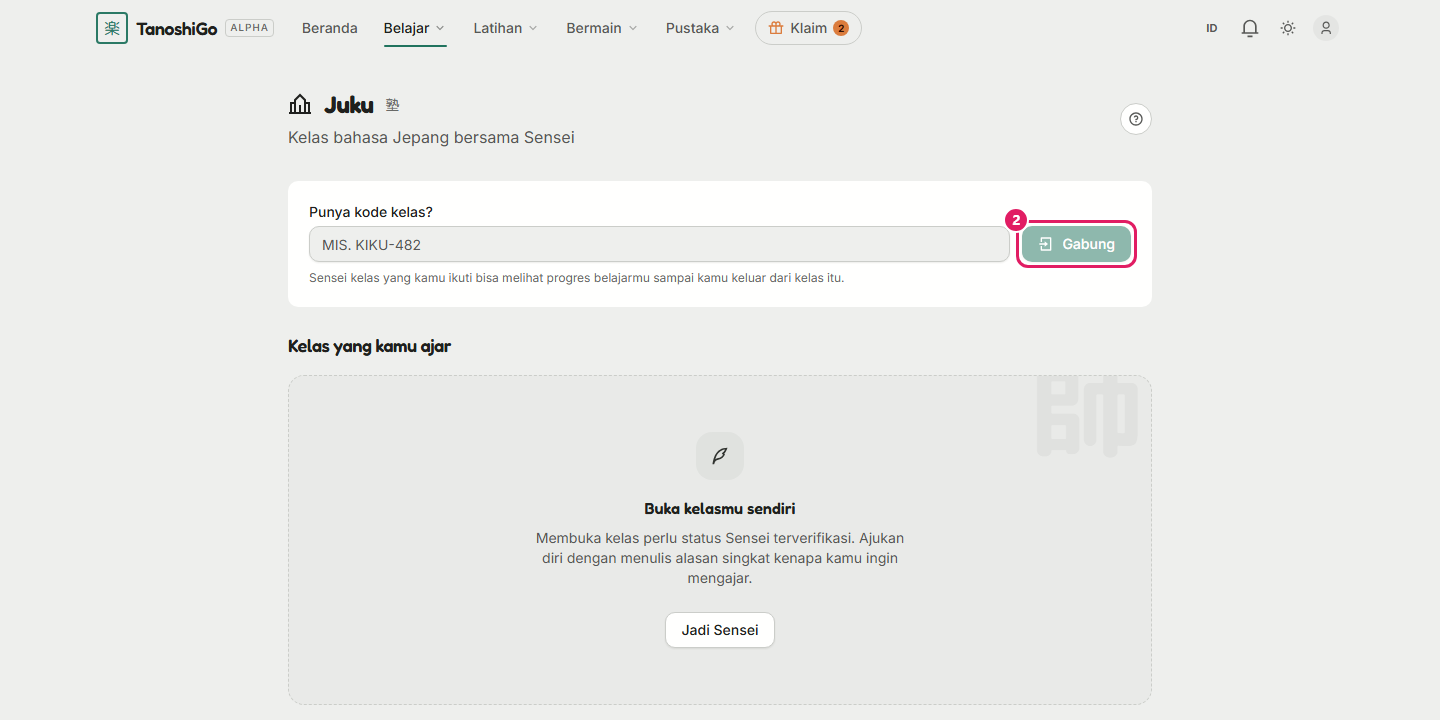Click the Klaim notification count badge
The height and width of the screenshot is (720, 1440).
coord(841,28)
